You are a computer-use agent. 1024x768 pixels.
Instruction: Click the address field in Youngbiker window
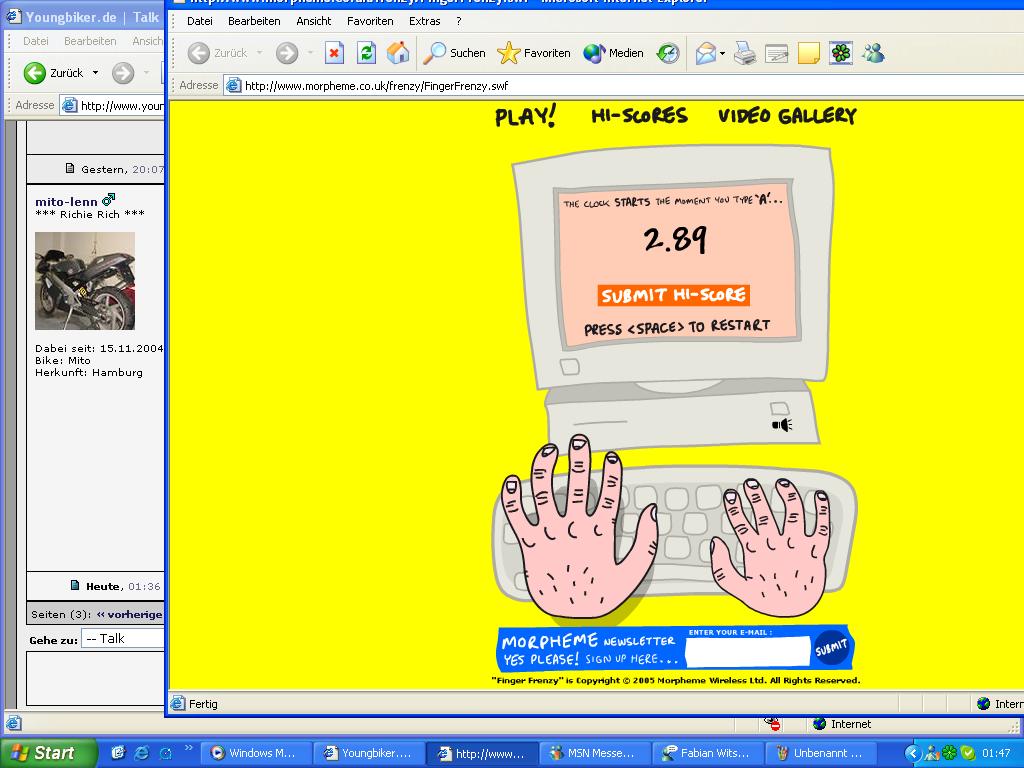(112, 105)
